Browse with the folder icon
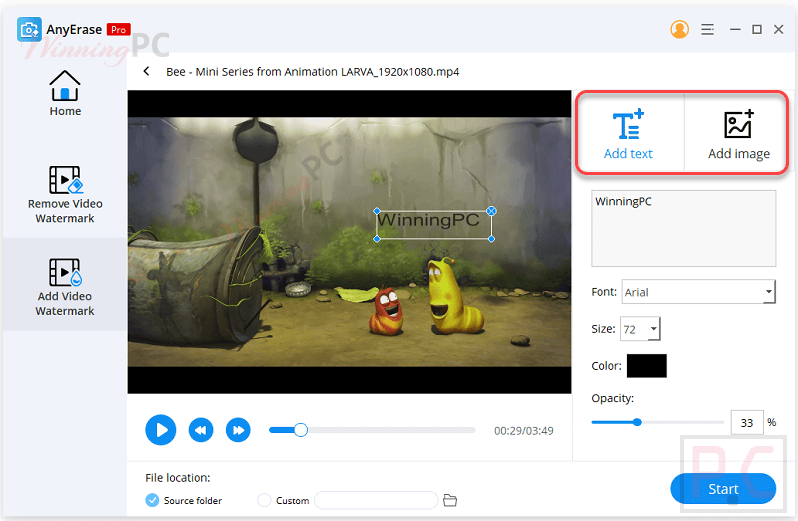This screenshot has height=521, width=798. point(449,500)
